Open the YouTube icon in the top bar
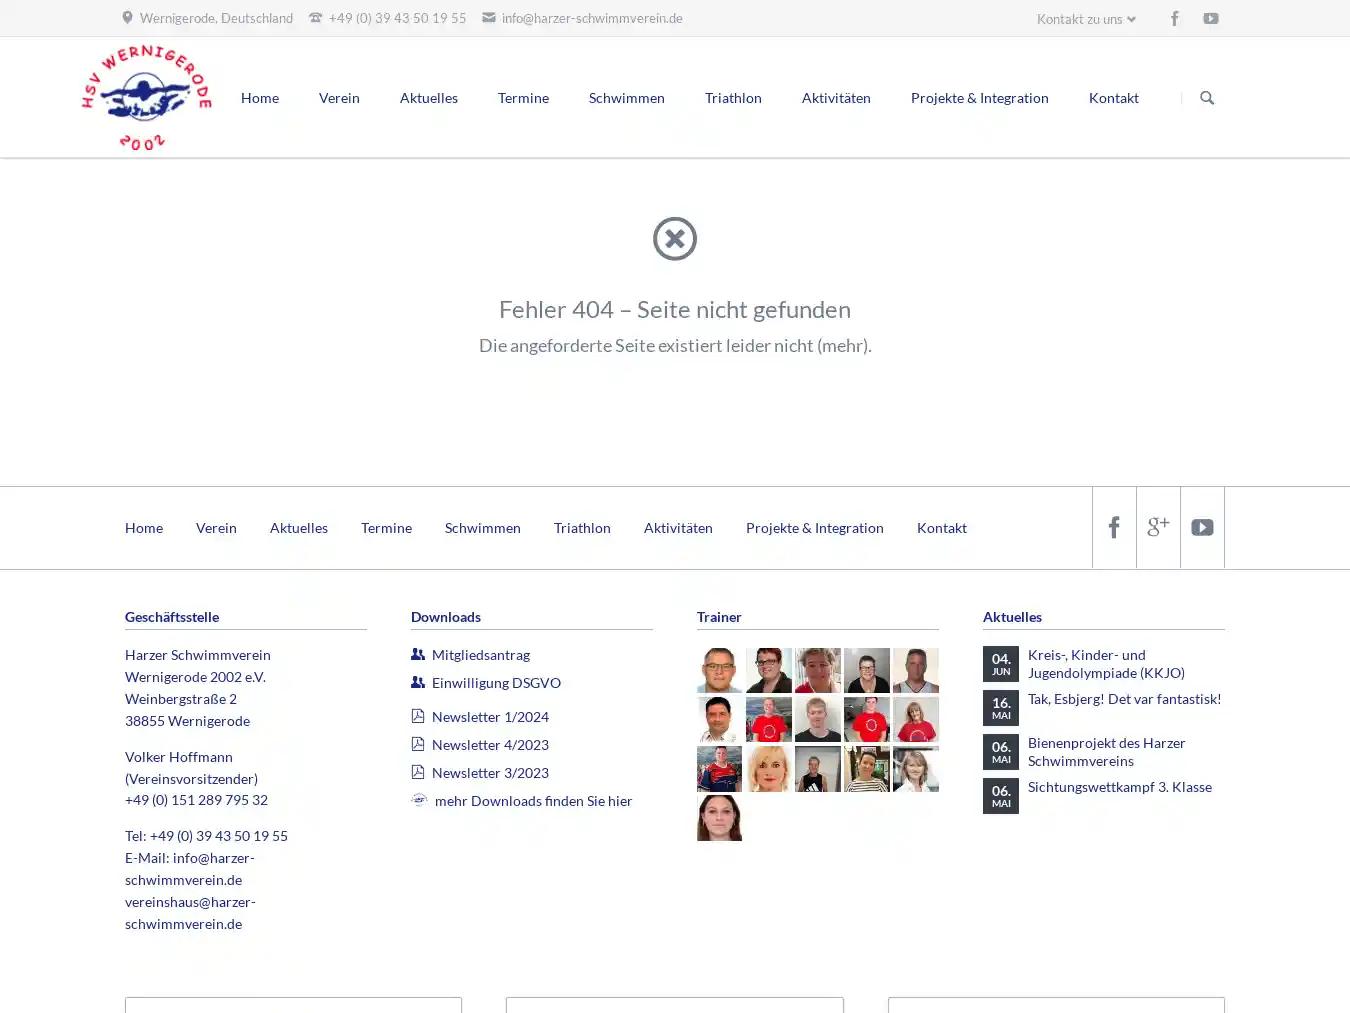Viewport: 1350px width, 1013px height. 1211,18
